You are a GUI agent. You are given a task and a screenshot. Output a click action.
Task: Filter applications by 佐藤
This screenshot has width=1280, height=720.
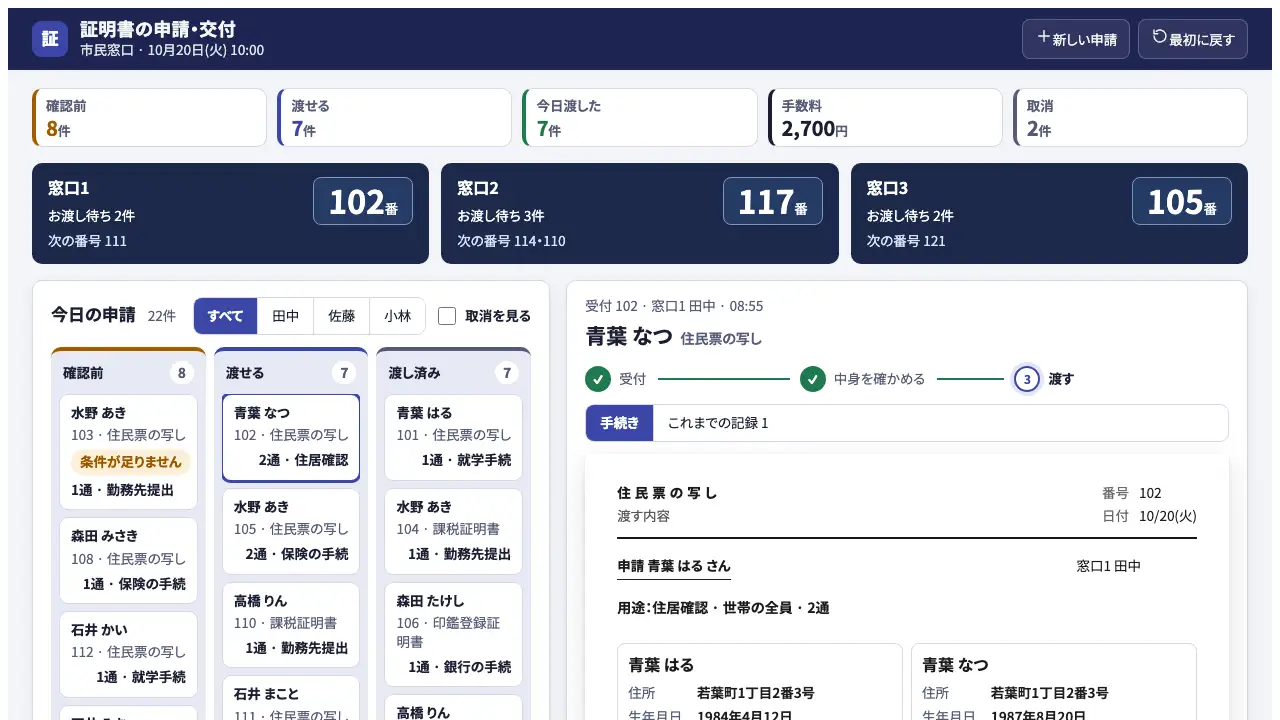pos(341,316)
